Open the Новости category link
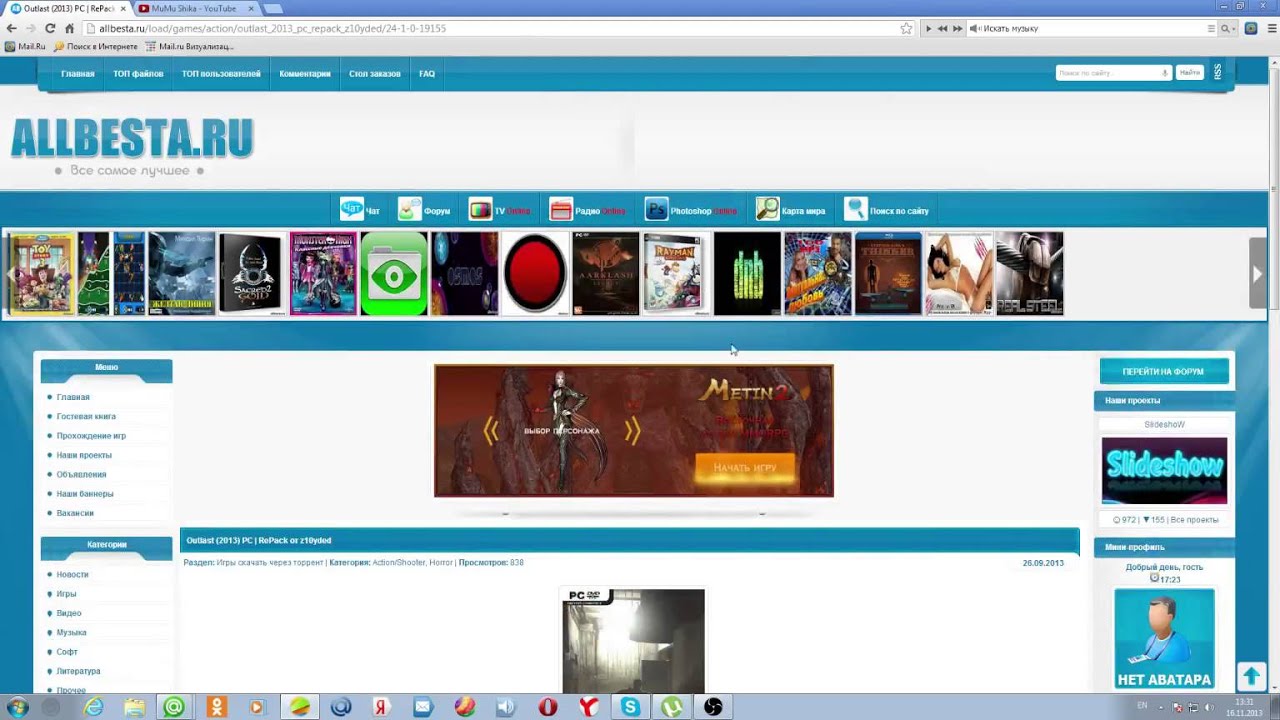1280x720 pixels. (72, 574)
